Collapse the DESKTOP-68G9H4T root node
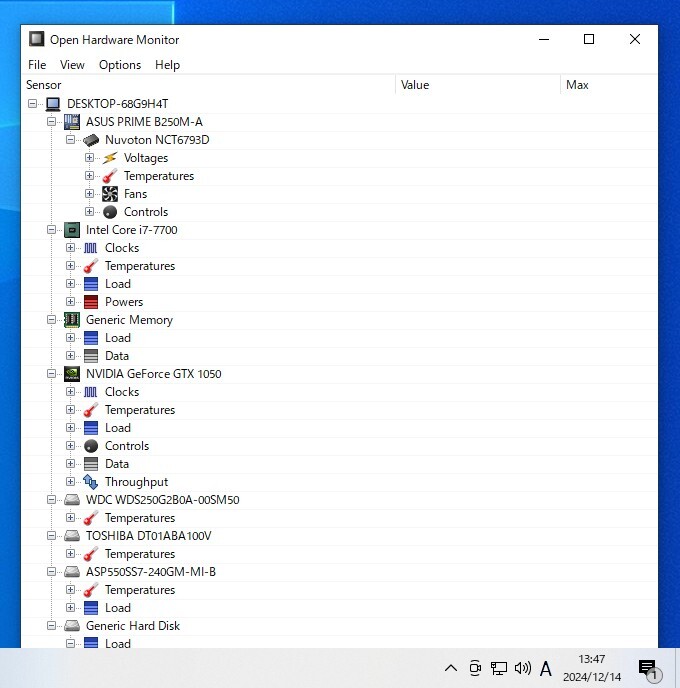Image resolution: width=680 pixels, height=688 pixels. click(x=32, y=104)
